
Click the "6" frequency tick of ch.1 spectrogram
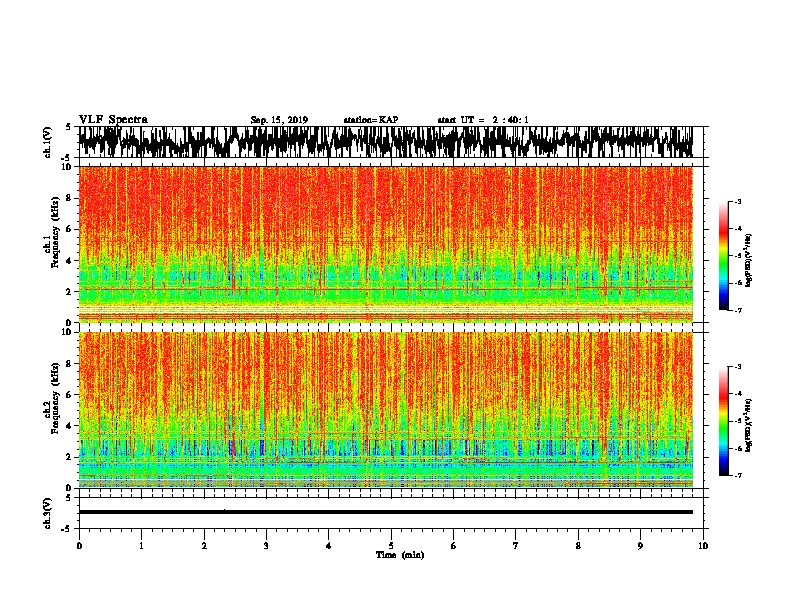[70, 229]
